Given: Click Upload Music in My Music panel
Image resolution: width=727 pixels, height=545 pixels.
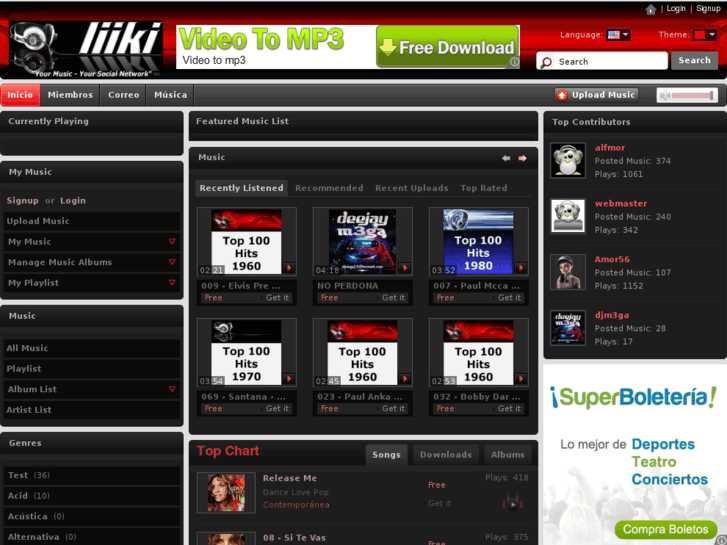Looking at the screenshot, I should click(x=92, y=221).
